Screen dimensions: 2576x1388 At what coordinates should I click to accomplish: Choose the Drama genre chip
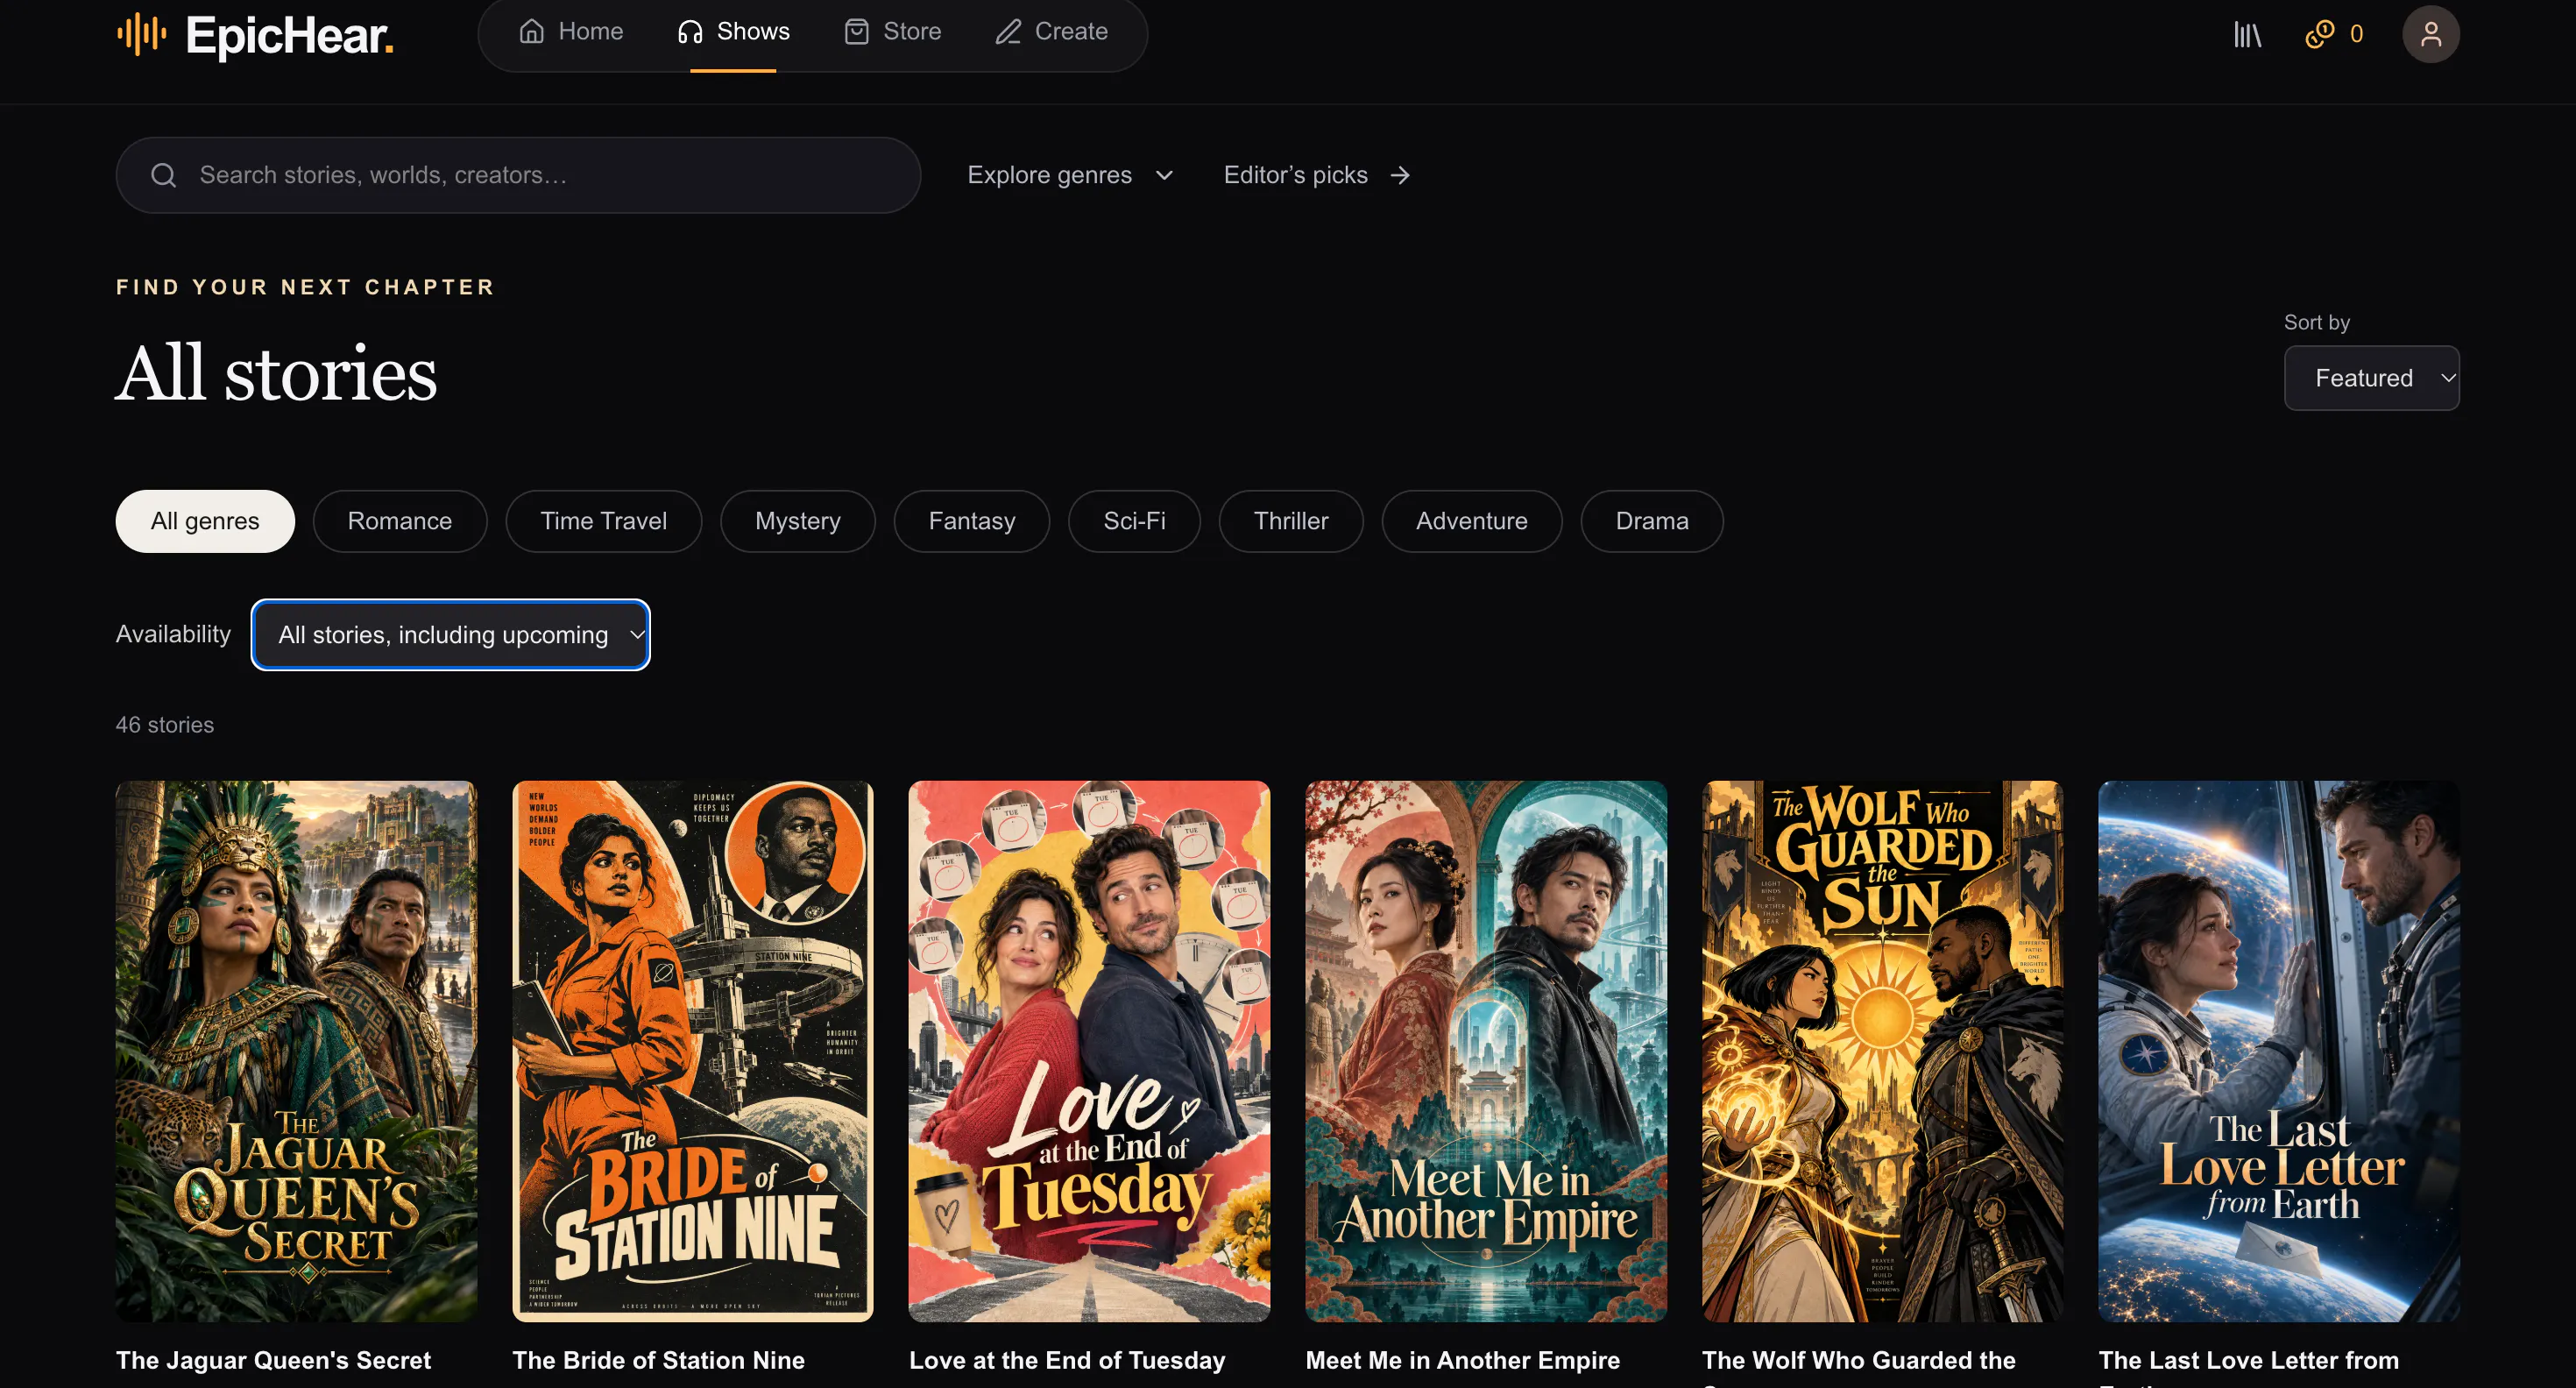[x=1652, y=521]
